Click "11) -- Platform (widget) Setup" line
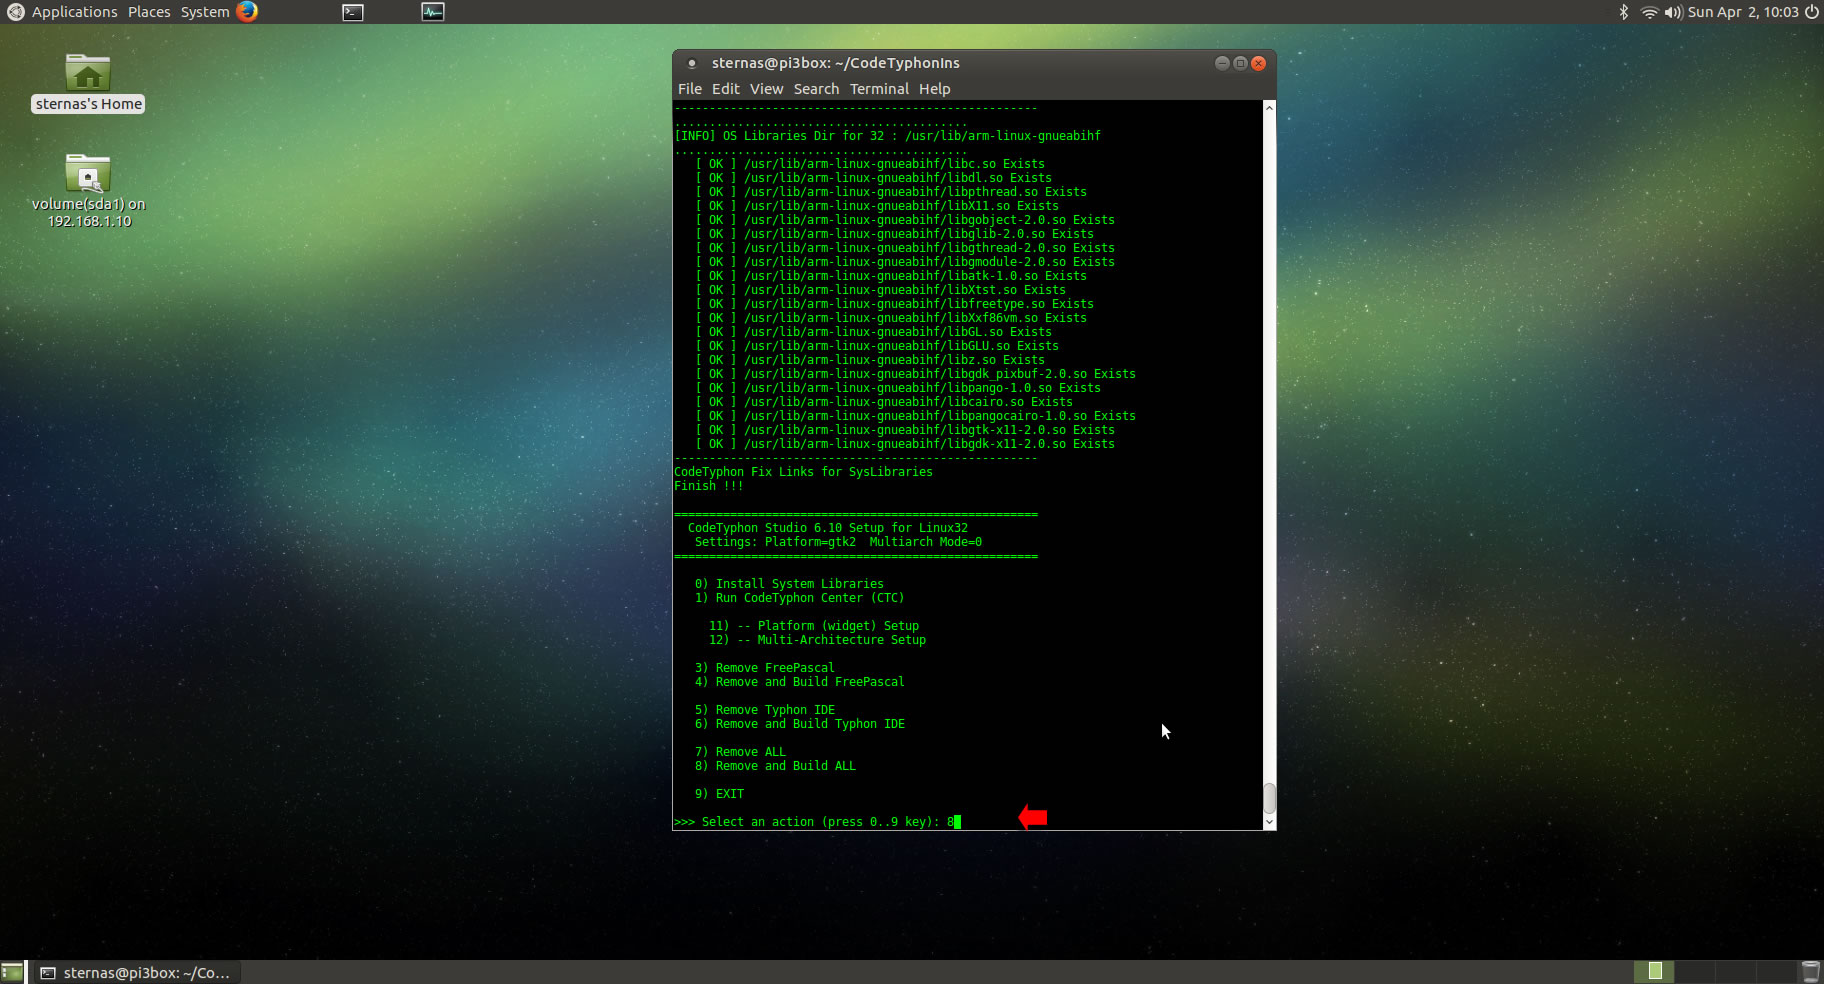This screenshot has width=1824, height=984. 813,626
